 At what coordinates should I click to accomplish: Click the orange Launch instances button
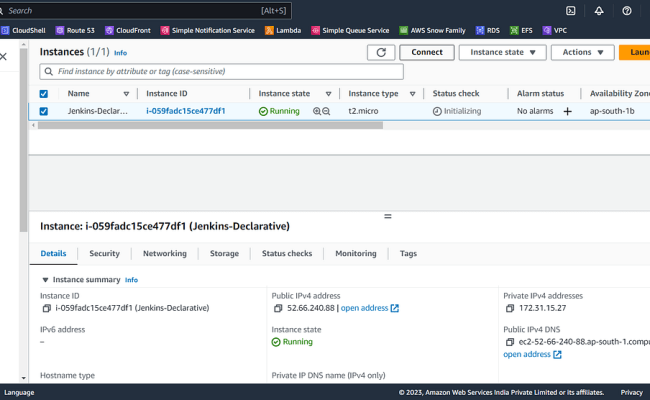635,52
